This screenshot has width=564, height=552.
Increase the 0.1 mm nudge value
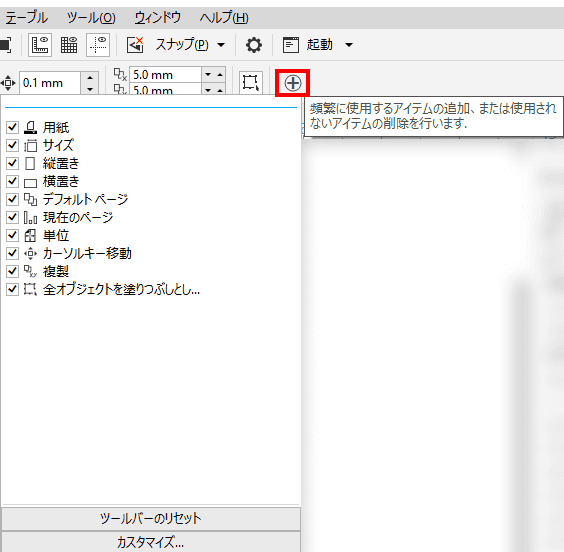(90, 77)
